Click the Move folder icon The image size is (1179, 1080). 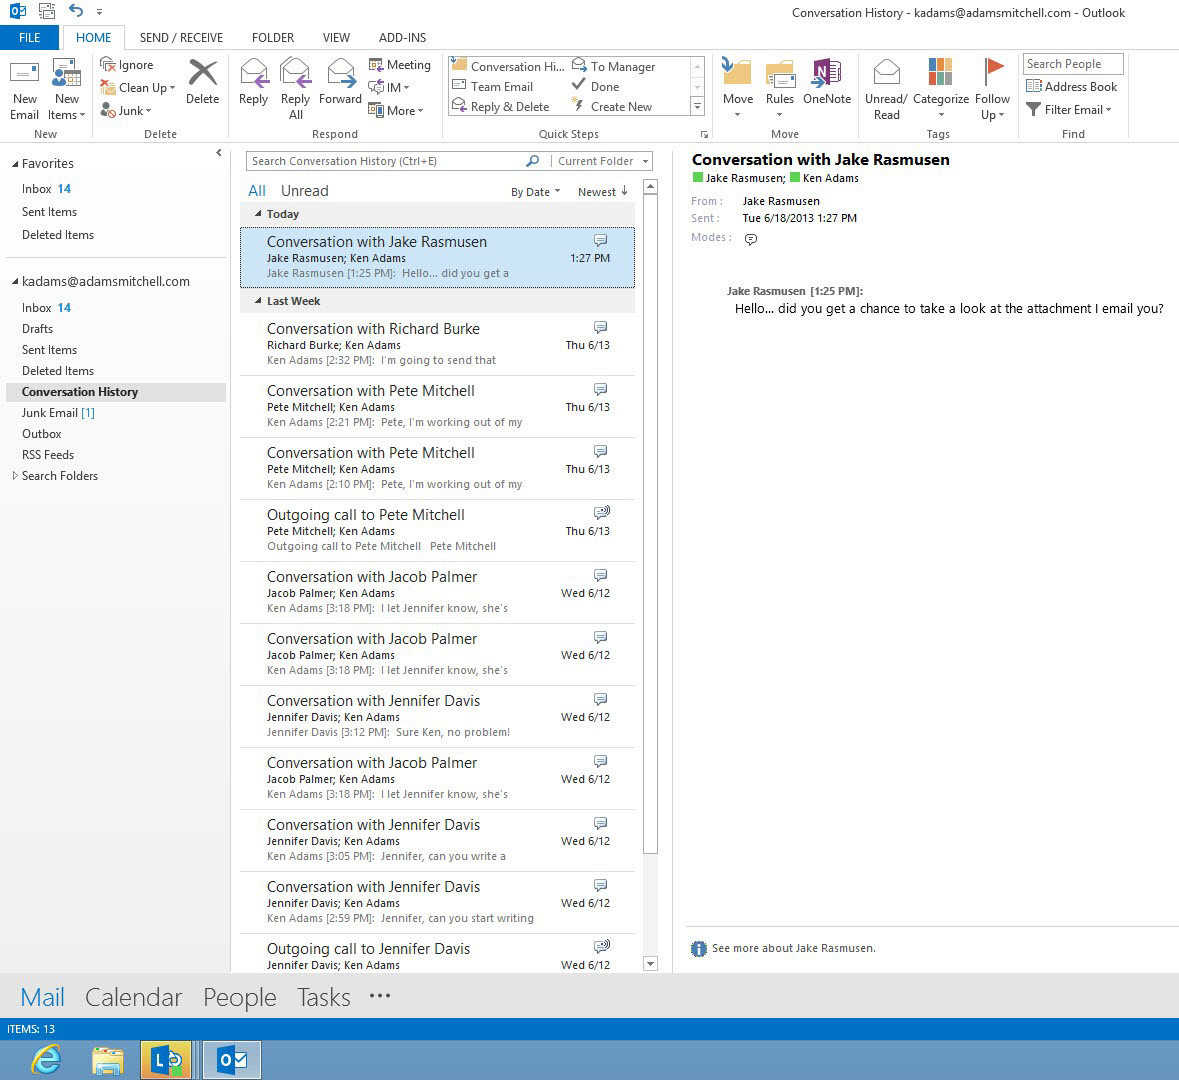(x=737, y=72)
